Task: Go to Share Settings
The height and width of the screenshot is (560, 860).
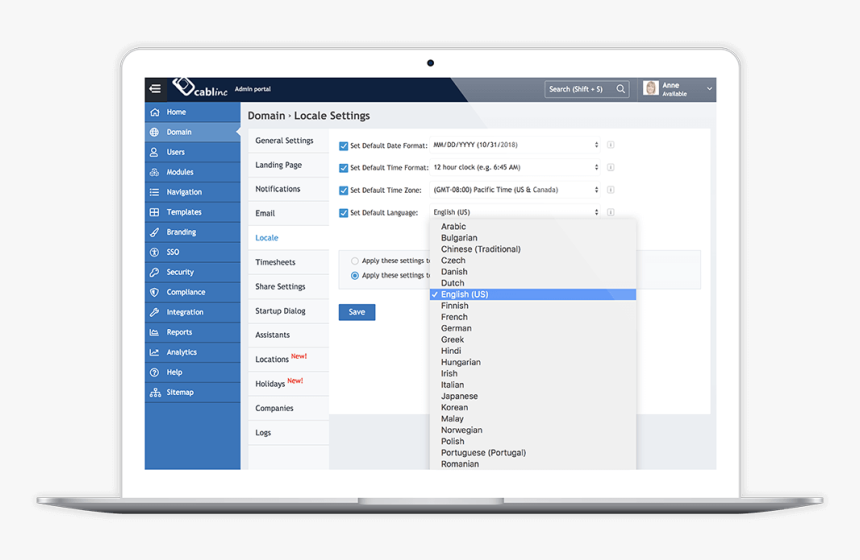Action: (x=288, y=286)
